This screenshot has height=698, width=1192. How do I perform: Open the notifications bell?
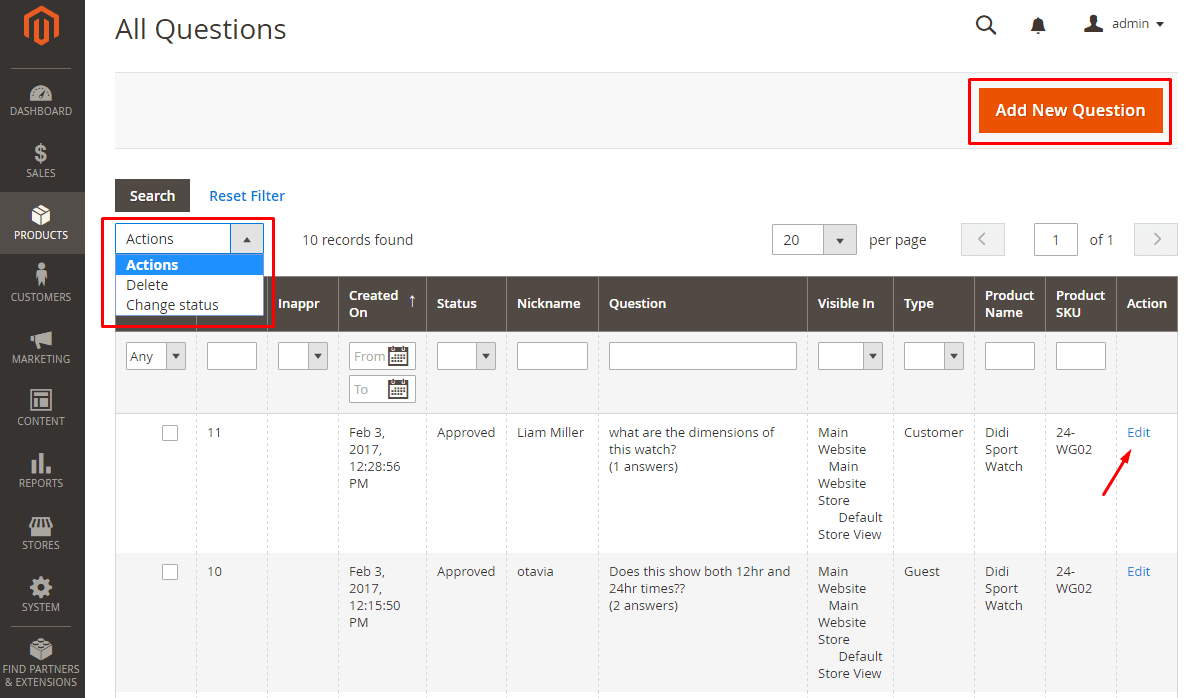(1038, 25)
